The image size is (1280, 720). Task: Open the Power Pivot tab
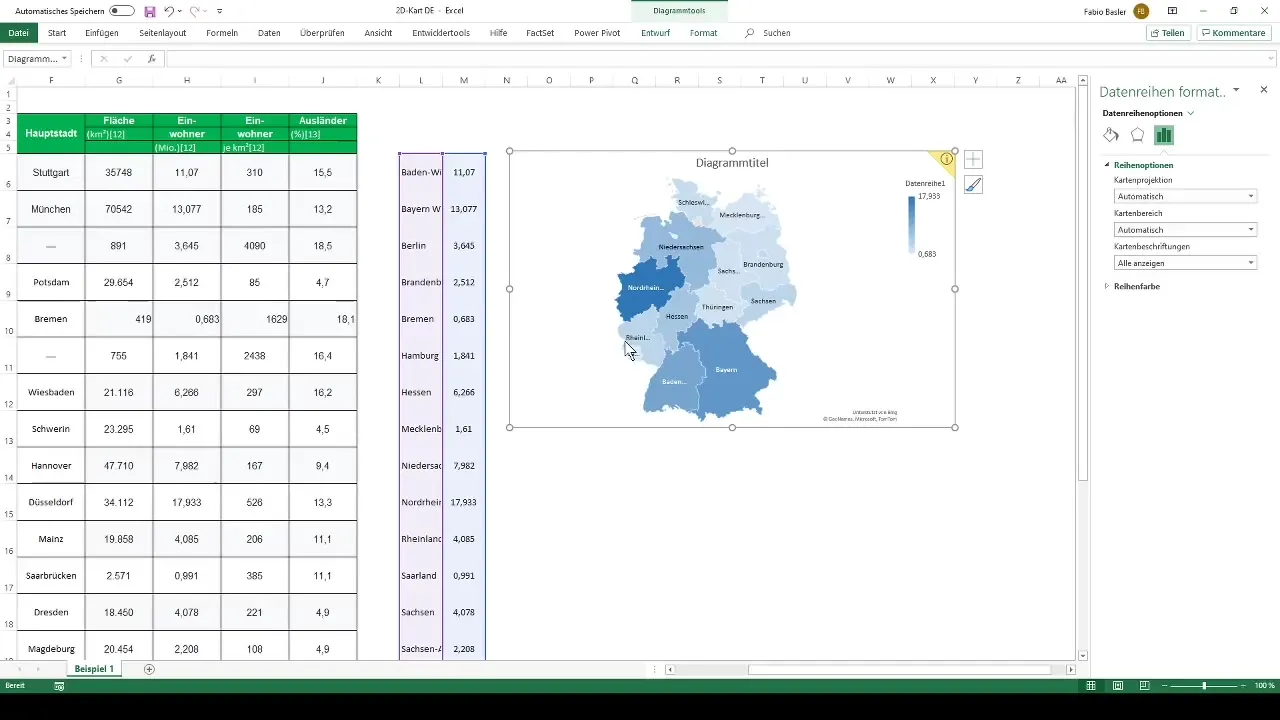tap(597, 33)
